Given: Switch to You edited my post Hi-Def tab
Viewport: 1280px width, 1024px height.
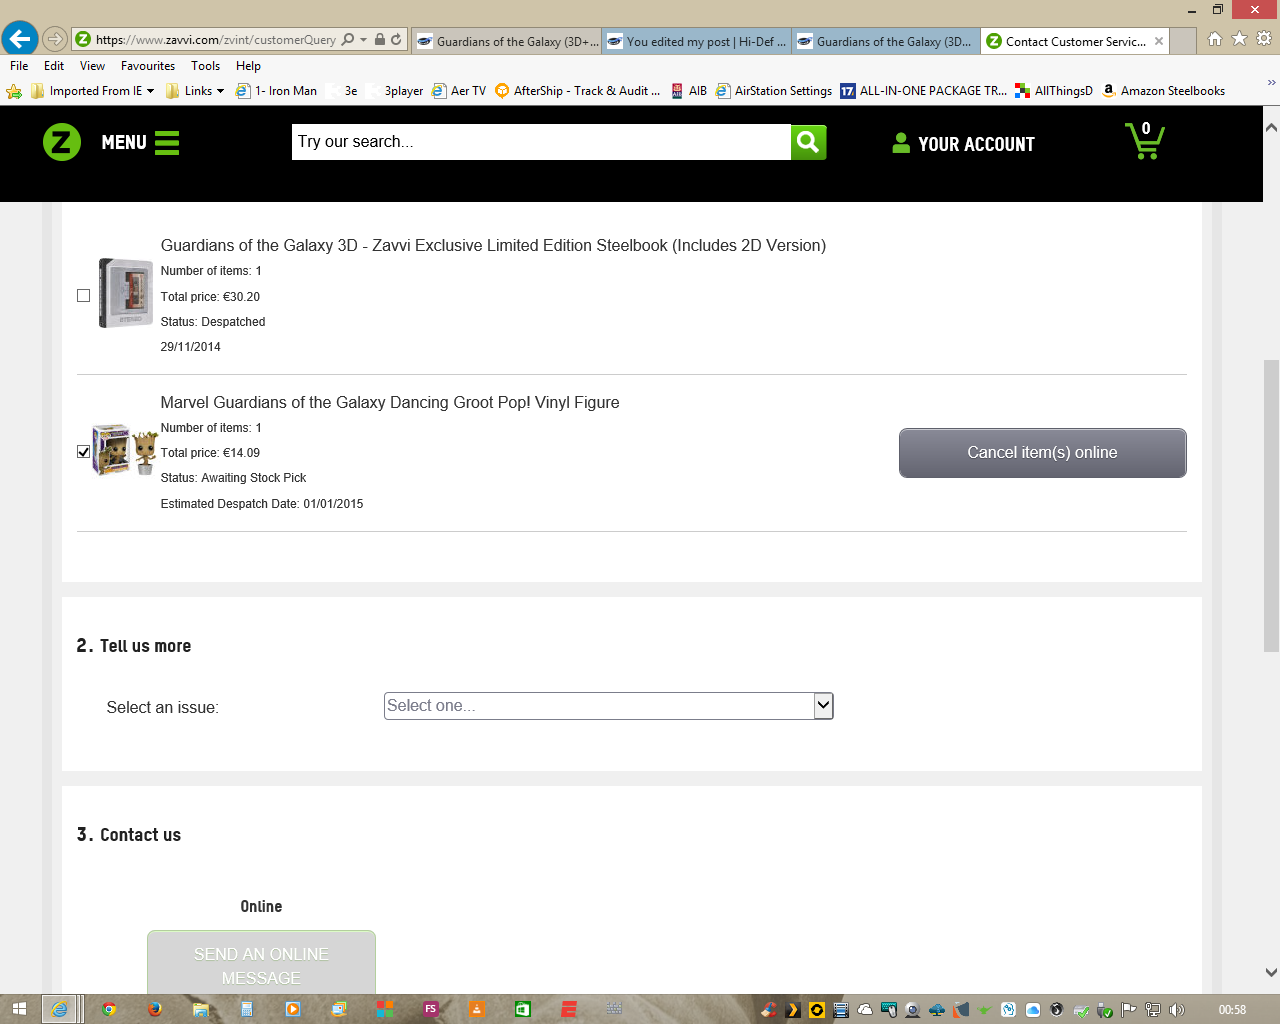Looking at the screenshot, I should pos(697,41).
